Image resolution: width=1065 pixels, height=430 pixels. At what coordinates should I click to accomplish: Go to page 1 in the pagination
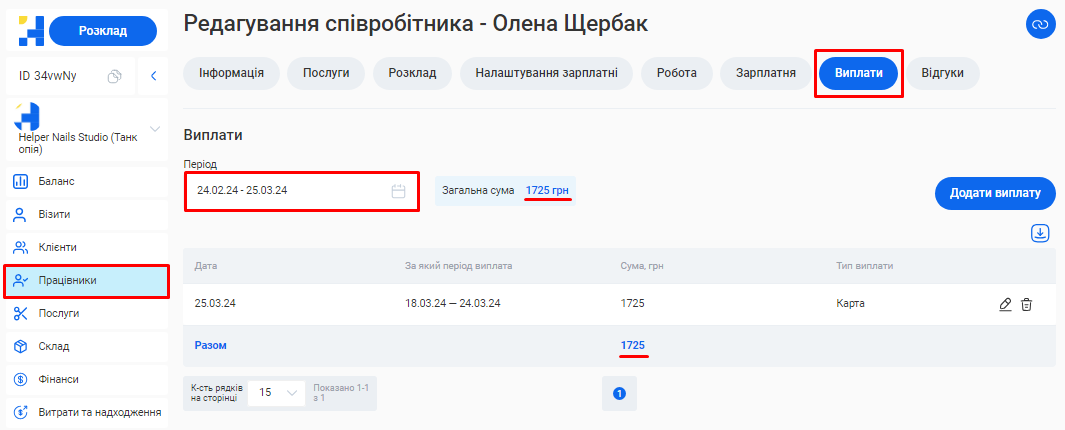(619, 394)
